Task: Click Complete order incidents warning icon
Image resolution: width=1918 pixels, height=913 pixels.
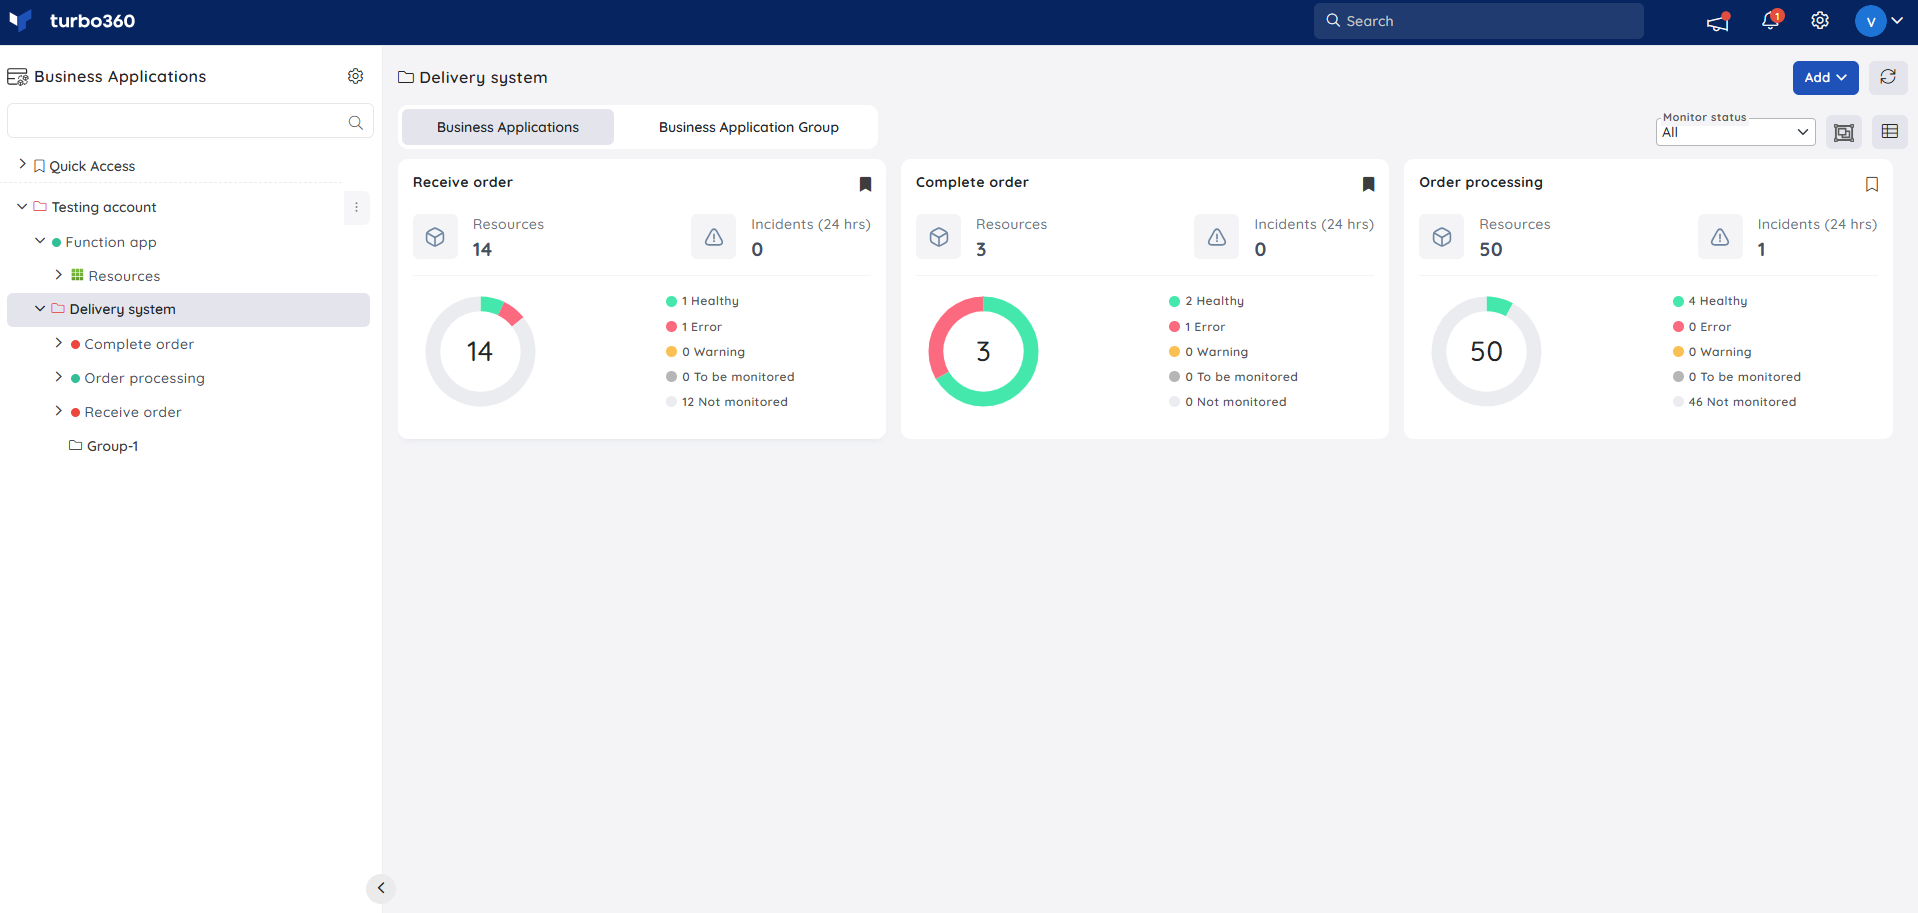Action: [x=1217, y=237]
